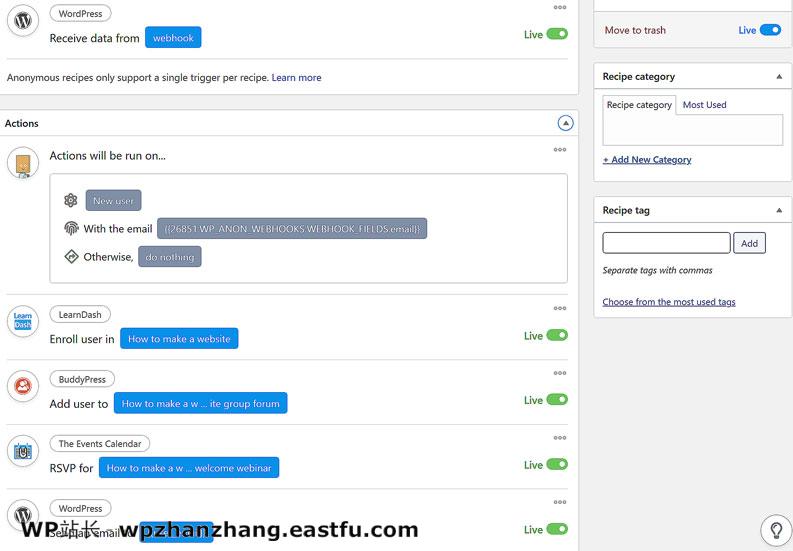Collapse the Recipe category panel
793x551 pixels.
coord(779,76)
